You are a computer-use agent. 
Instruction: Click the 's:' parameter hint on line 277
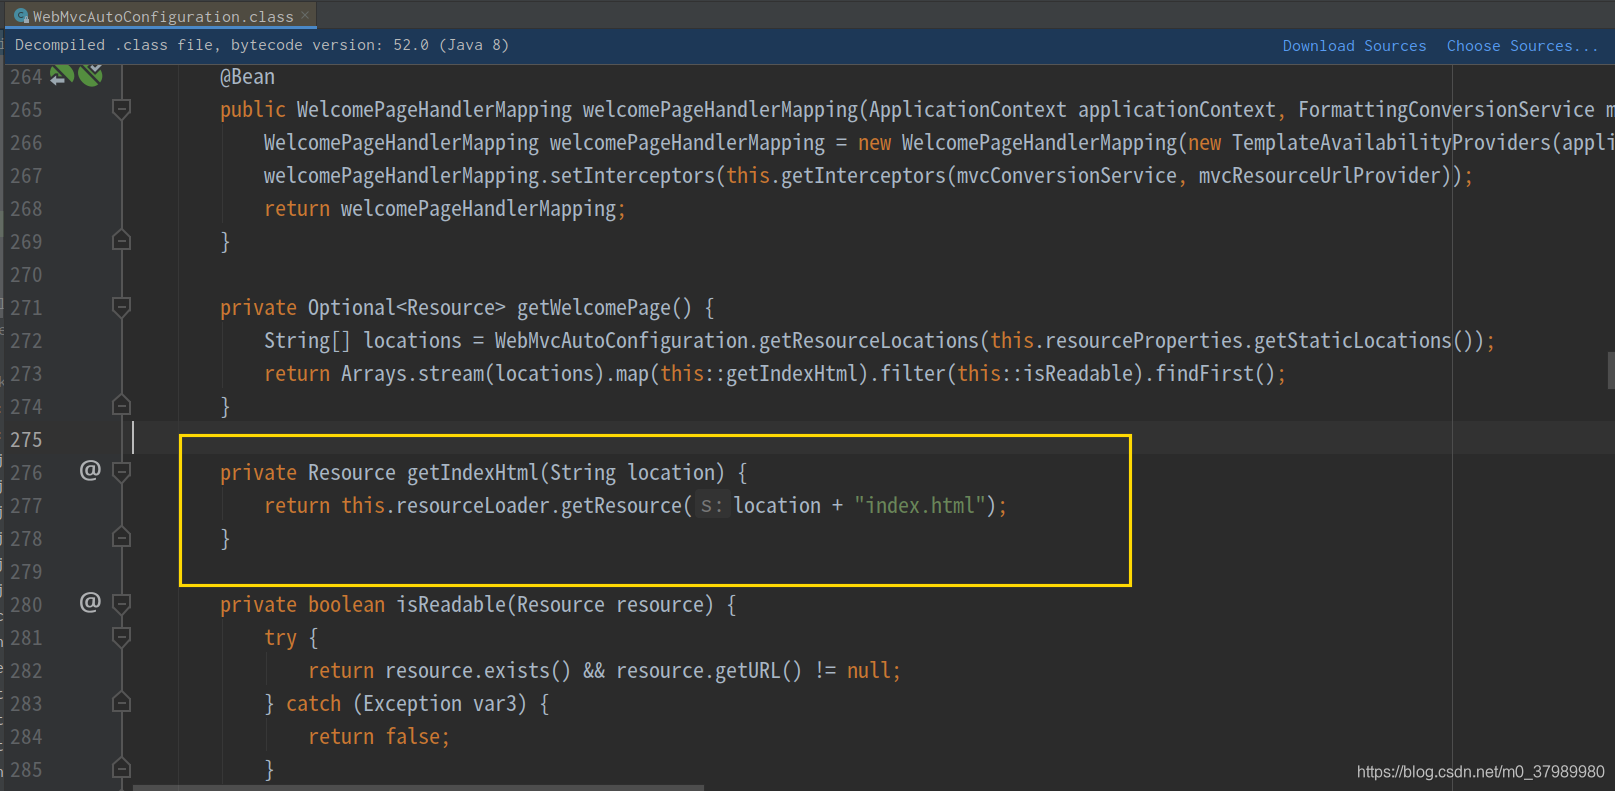coord(711,506)
